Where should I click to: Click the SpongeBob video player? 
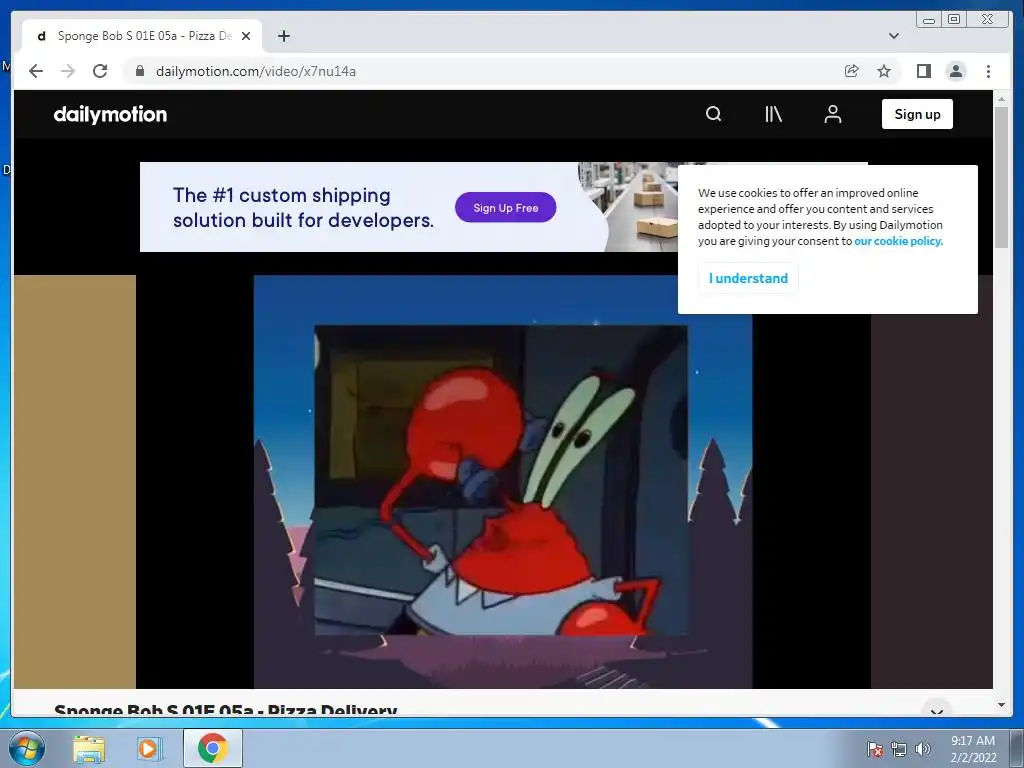[x=503, y=481]
